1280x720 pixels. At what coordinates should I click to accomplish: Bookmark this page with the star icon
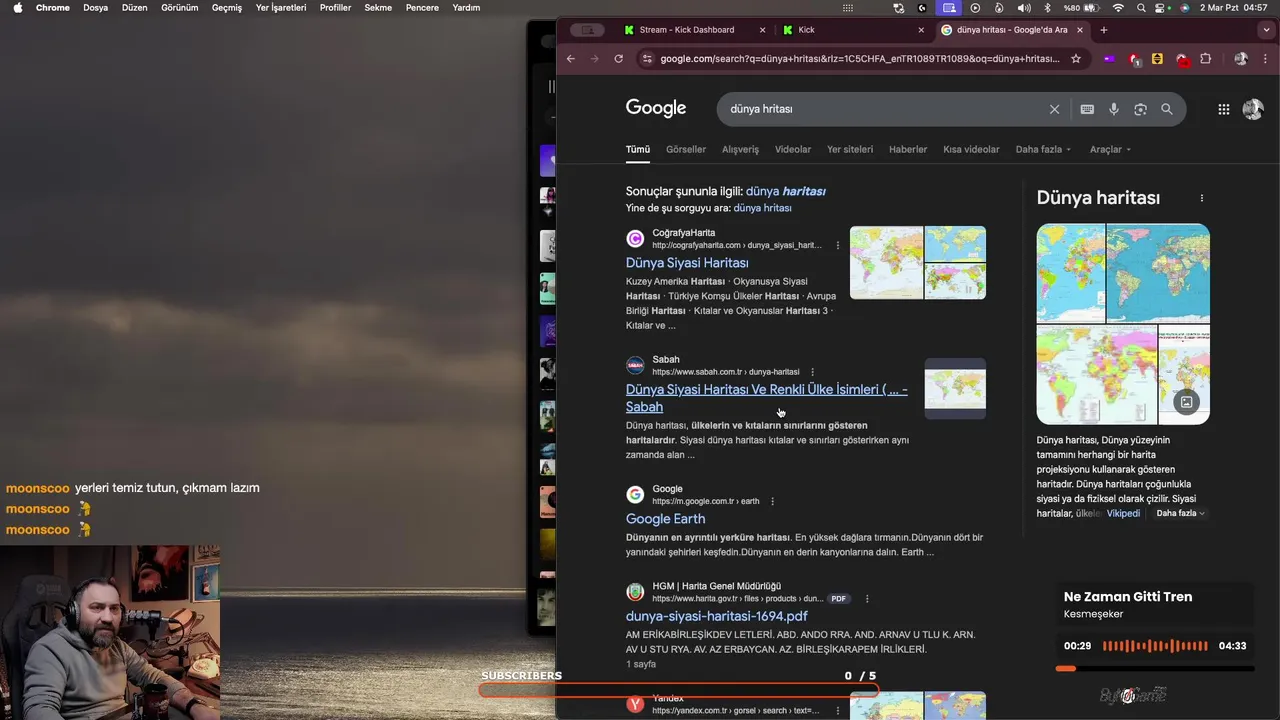pyautogui.click(x=1076, y=59)
